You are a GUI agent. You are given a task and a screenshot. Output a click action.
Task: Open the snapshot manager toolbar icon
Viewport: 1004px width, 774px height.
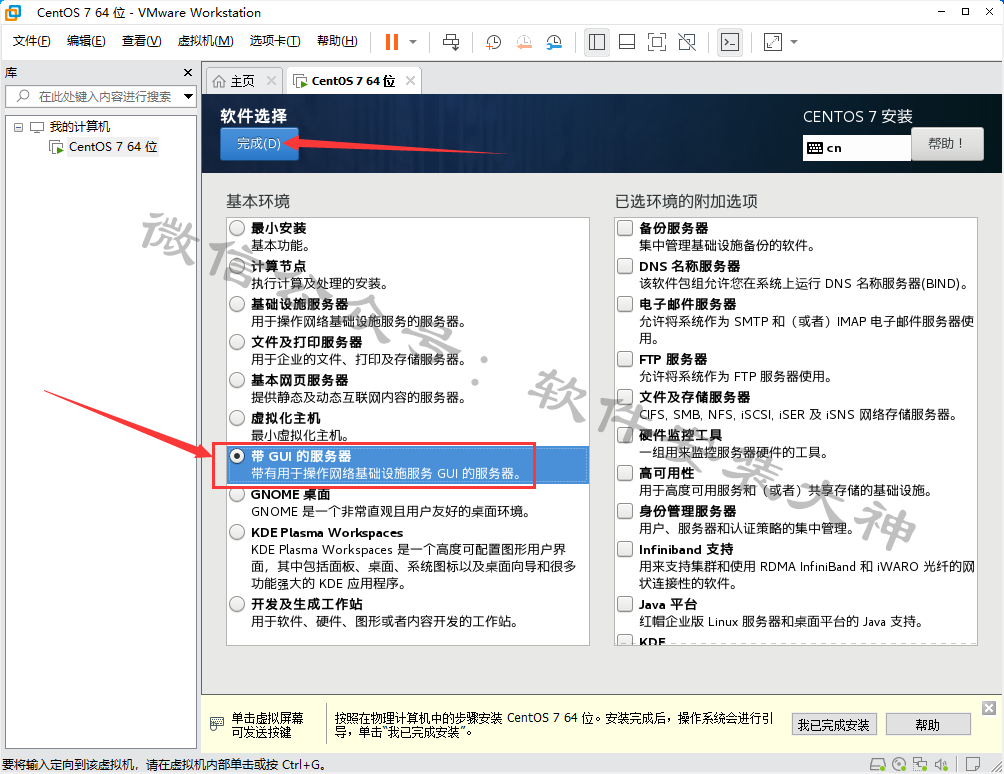click(554, 42)
